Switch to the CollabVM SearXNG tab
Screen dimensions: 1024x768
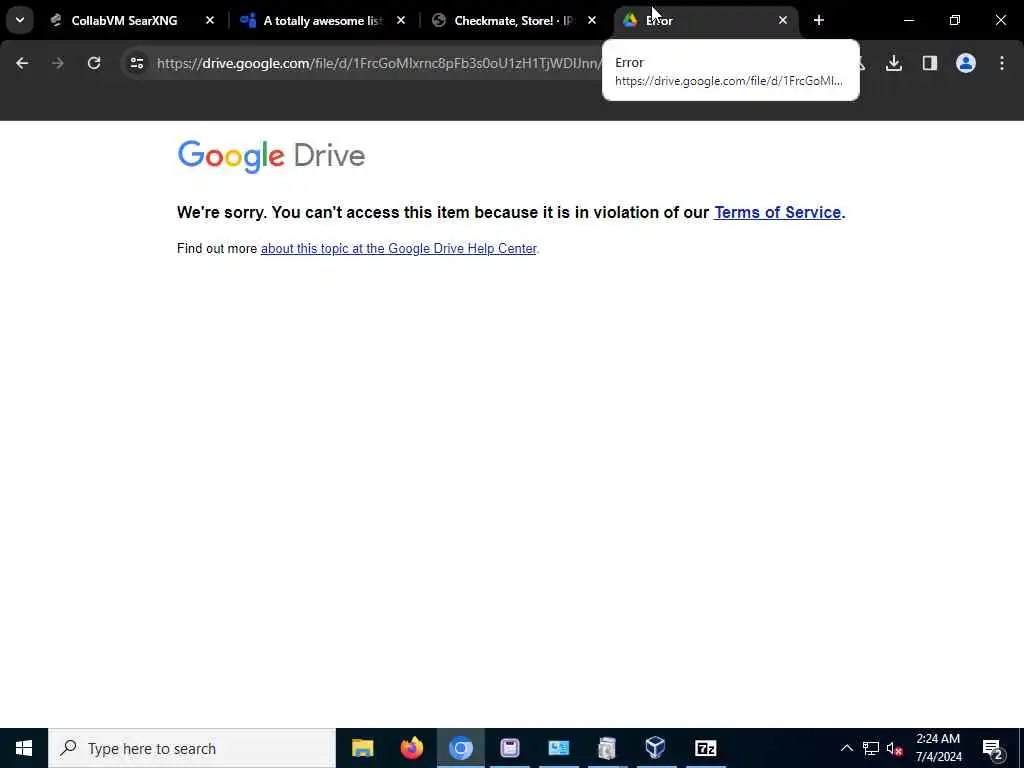[x=124, y=20]
